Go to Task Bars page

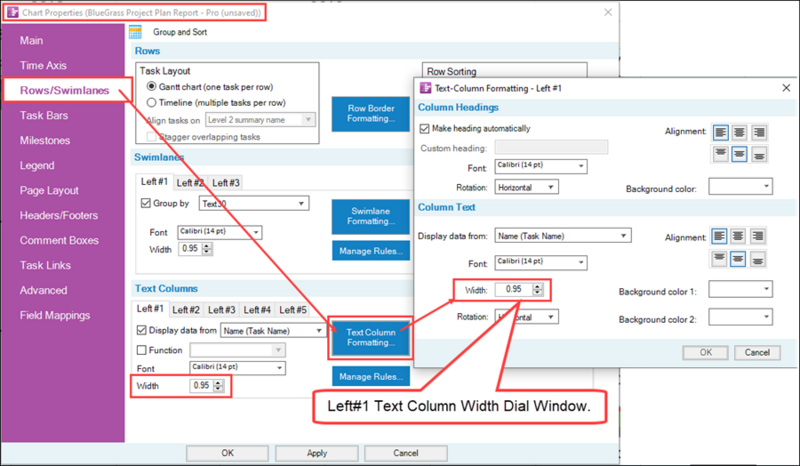[44, 115]
